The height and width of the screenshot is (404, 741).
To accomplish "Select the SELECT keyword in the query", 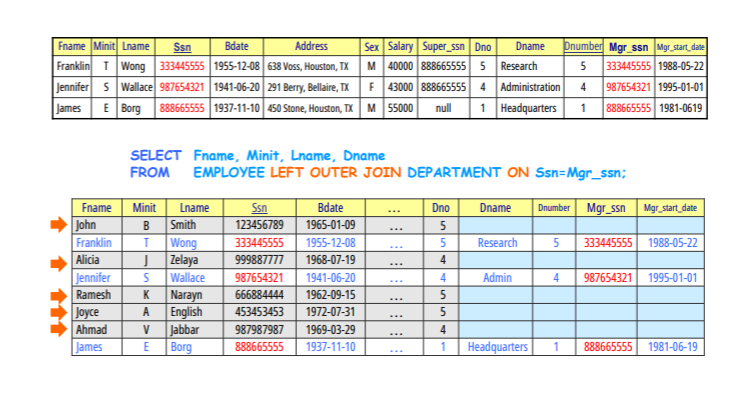I will tap(155, 155).
